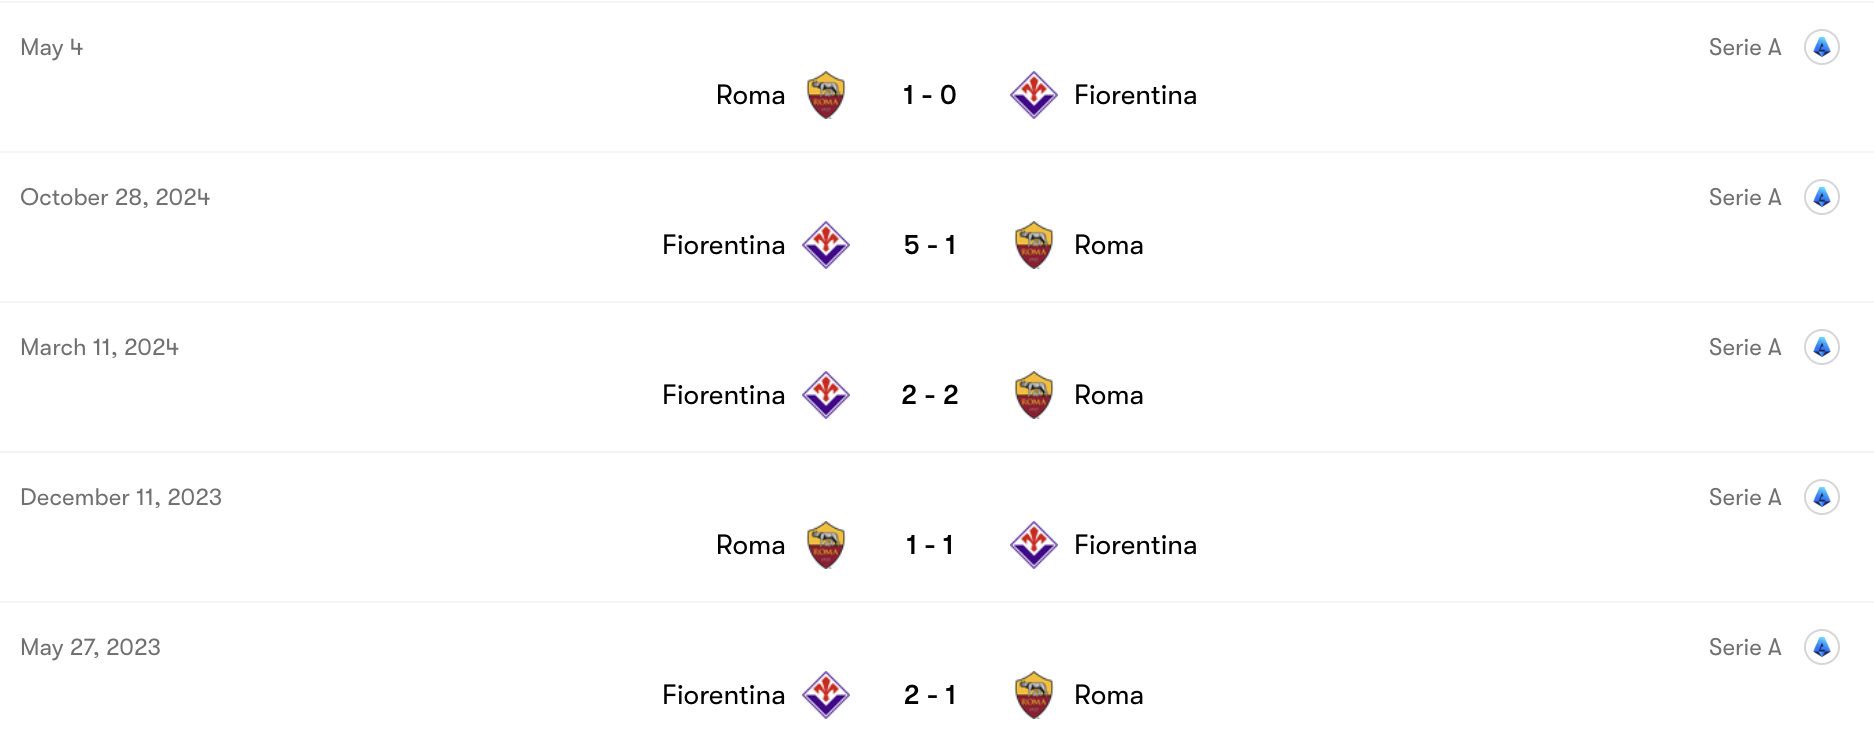Open the 1 - 0 match score
This screenshot has width=1874, height=738.
pos(929,95)
